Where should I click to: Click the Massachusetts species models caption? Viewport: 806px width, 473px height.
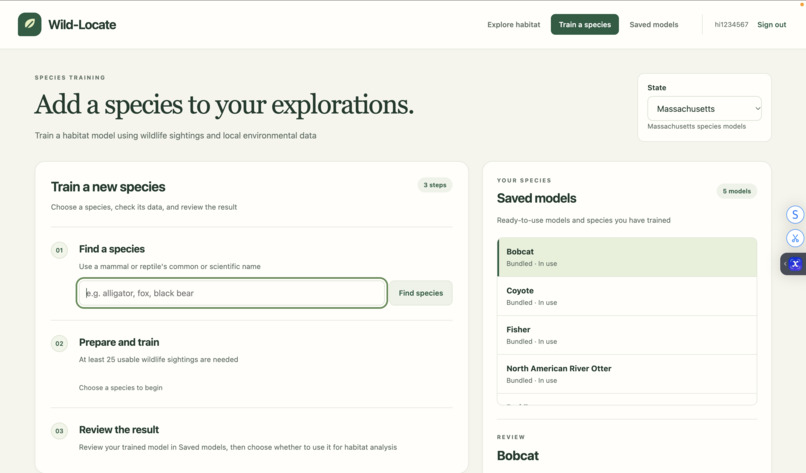pos(697,126)
